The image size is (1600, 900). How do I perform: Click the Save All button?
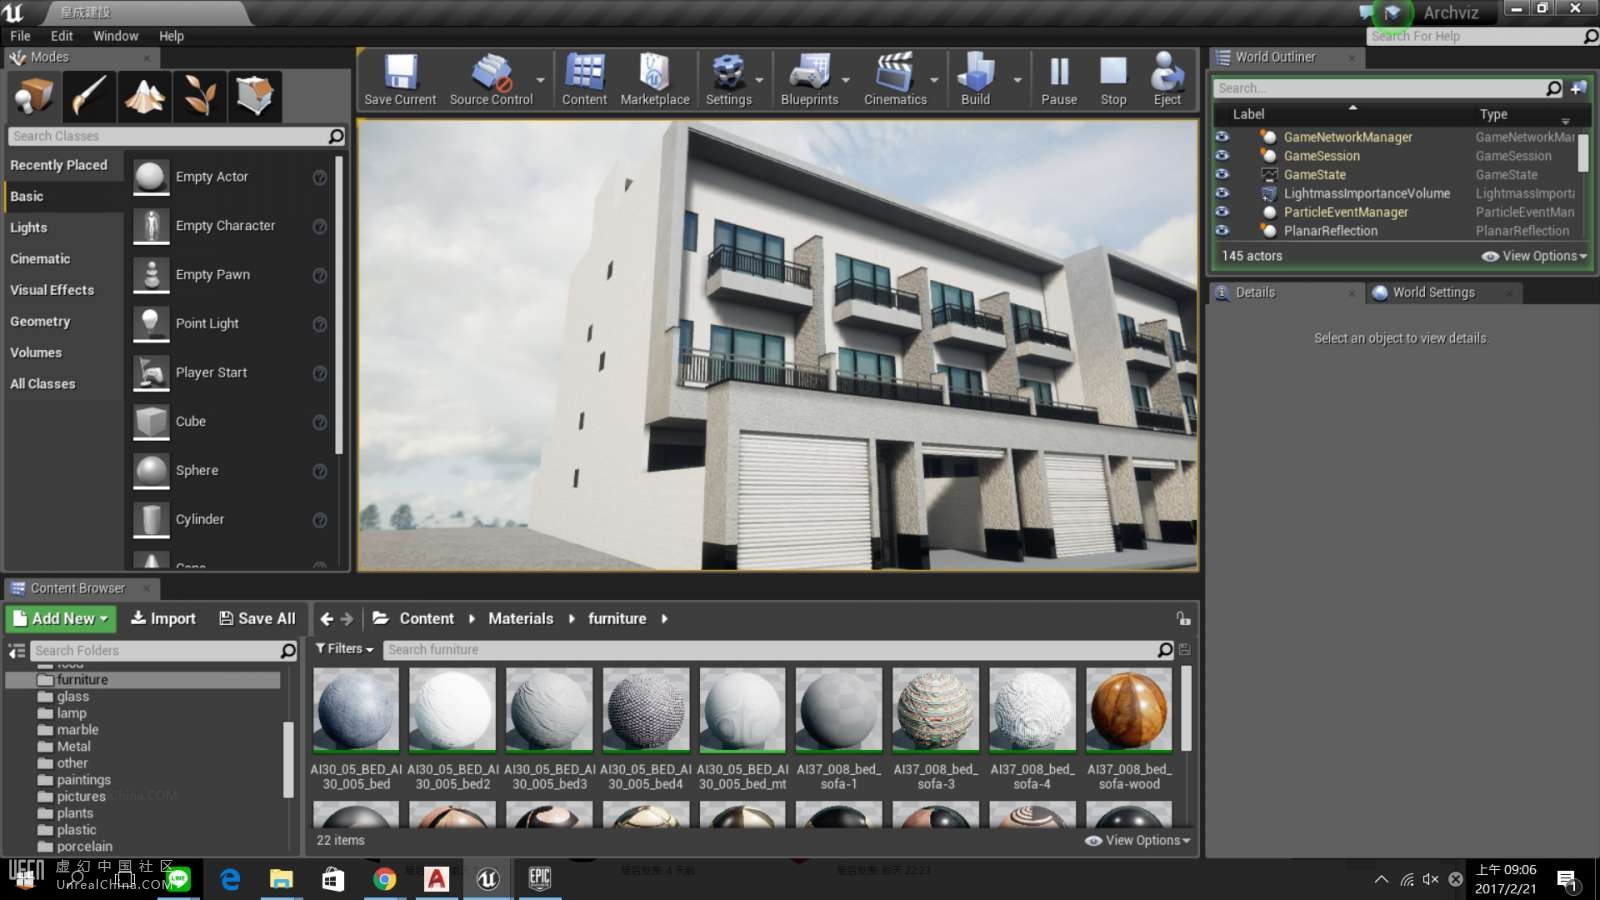[x=257, y=619]
